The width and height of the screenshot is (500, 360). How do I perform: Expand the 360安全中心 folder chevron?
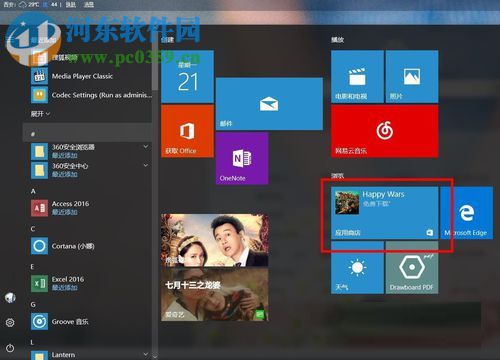pos(146,166)
